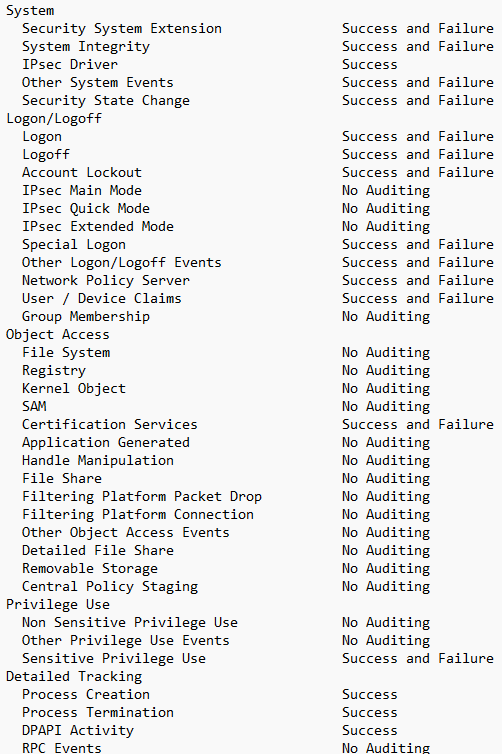The image size is (502, 754).
Task: Click the Kernel Object subcategory
Action: click(74, 389)
